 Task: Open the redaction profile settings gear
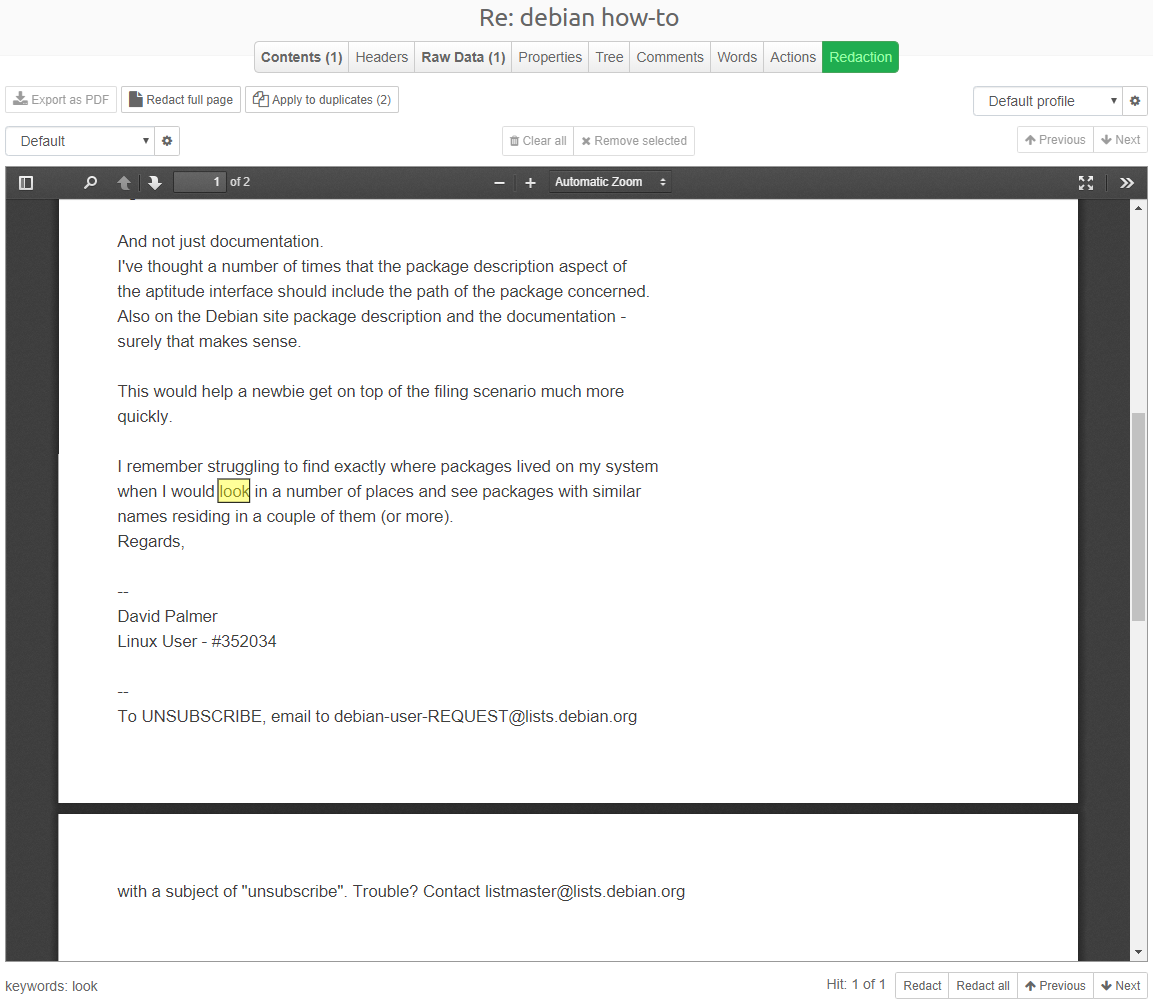1135,101
